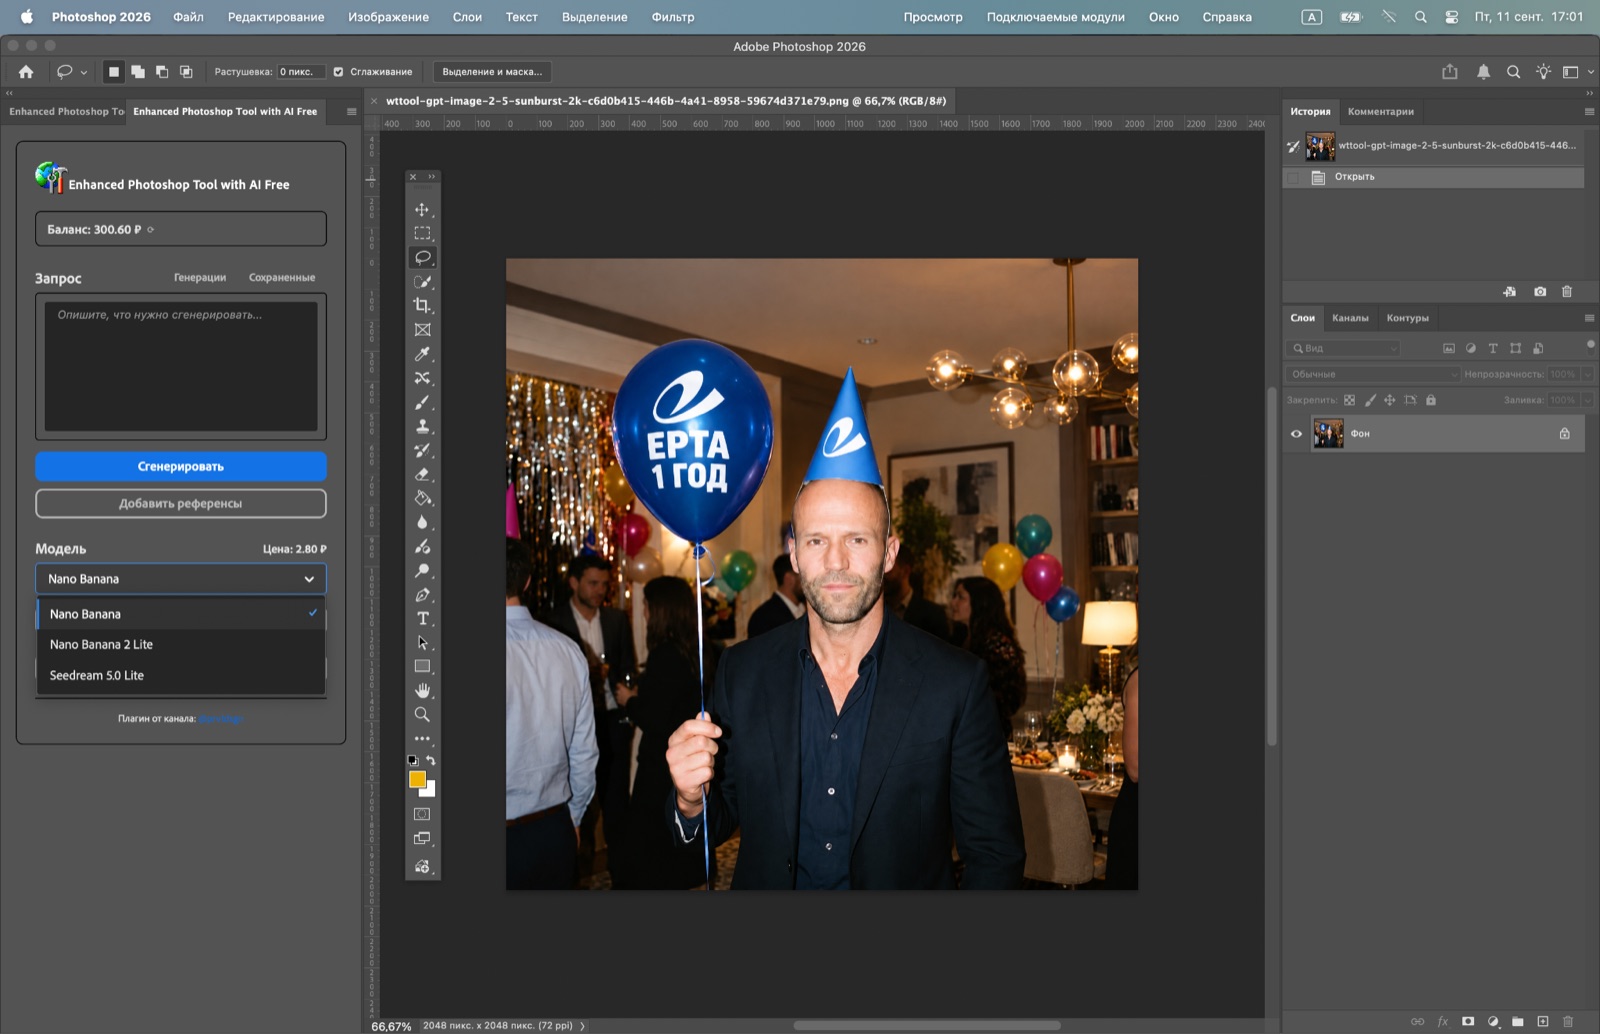Screen dimensions: 1600x1034
Task: Switch to the Комментарии tab
Action: 1380,111
